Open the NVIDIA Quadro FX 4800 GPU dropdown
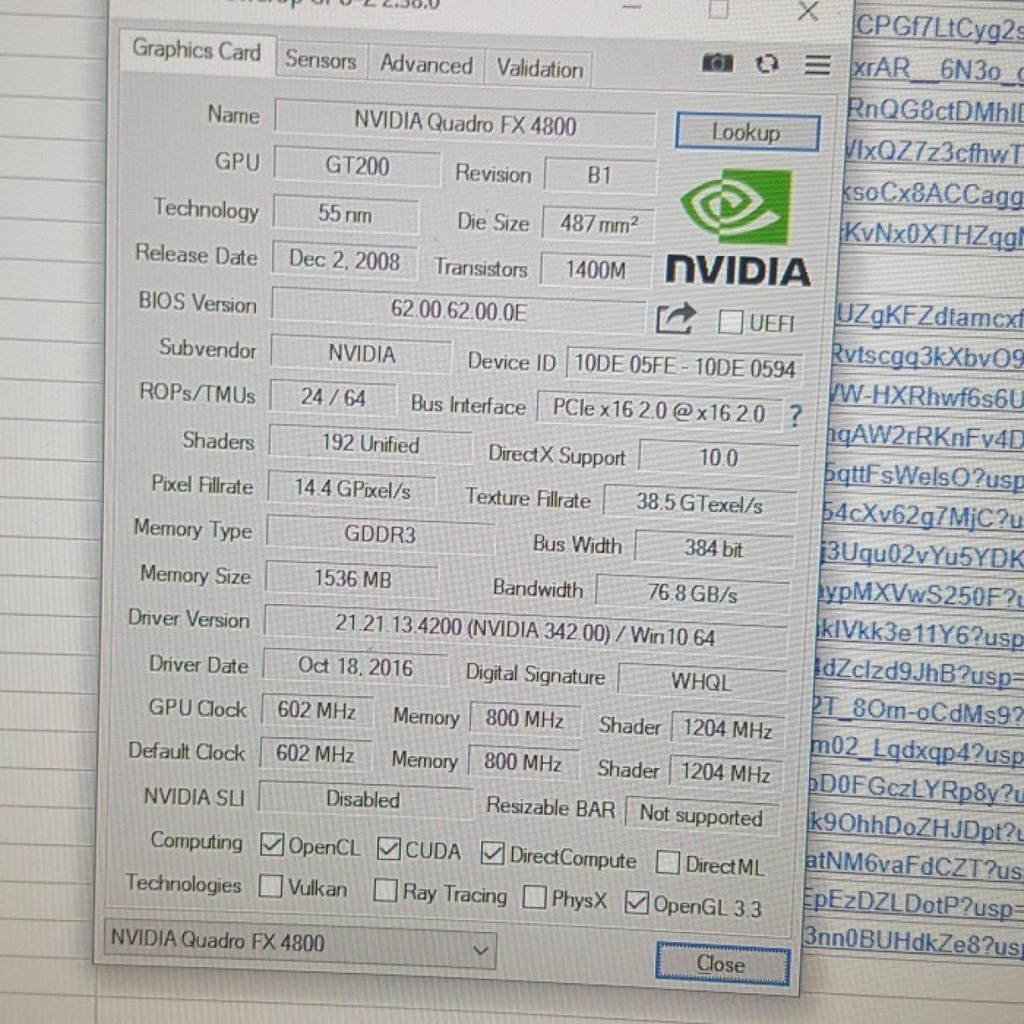Image resolution: width=1024 pixels, height=1024 pixels. coord(300,944)
